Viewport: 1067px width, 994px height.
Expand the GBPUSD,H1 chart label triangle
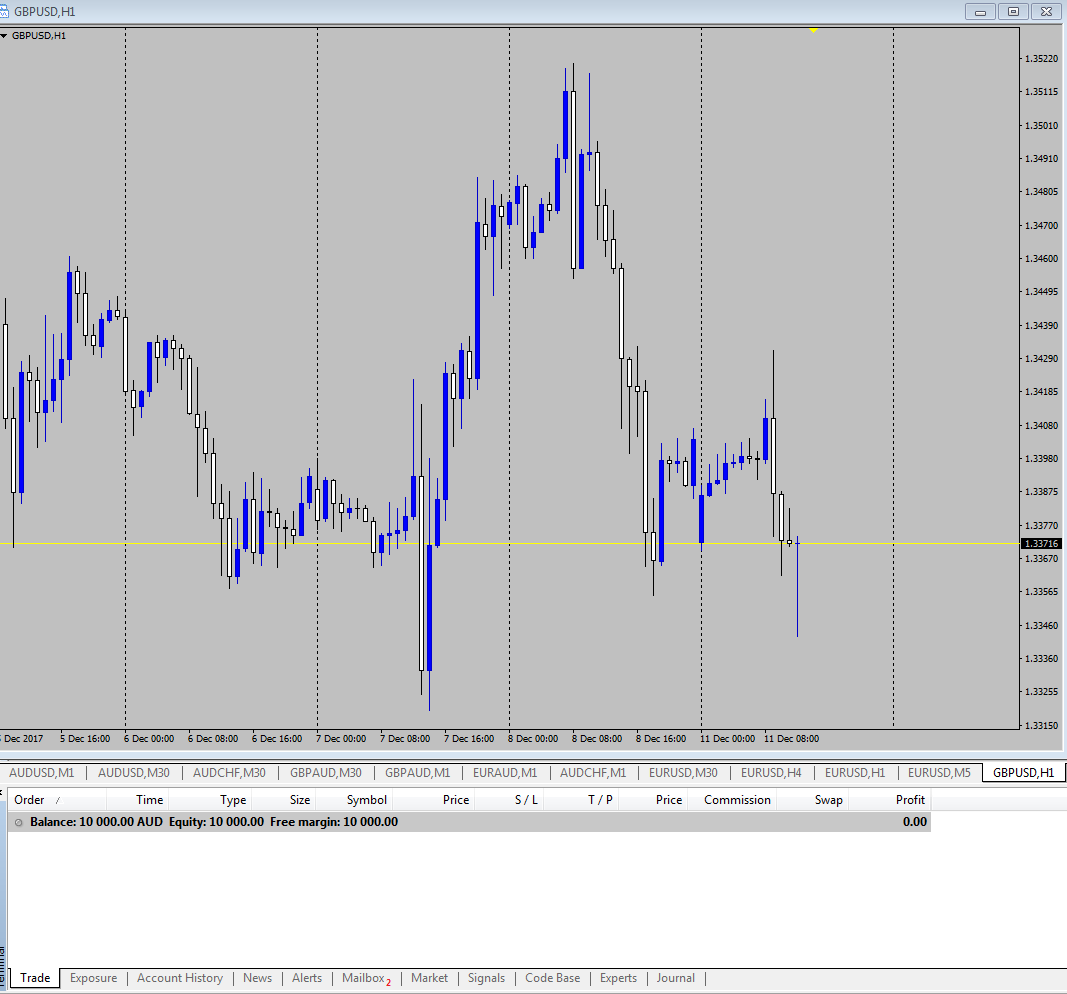[x=4, y=36]
